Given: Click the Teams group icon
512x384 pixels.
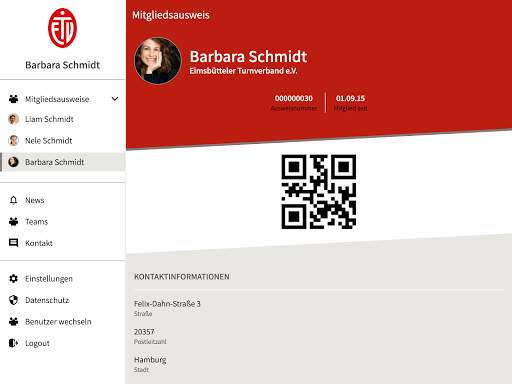Looking at the screenshot, I should coord(13,222).
